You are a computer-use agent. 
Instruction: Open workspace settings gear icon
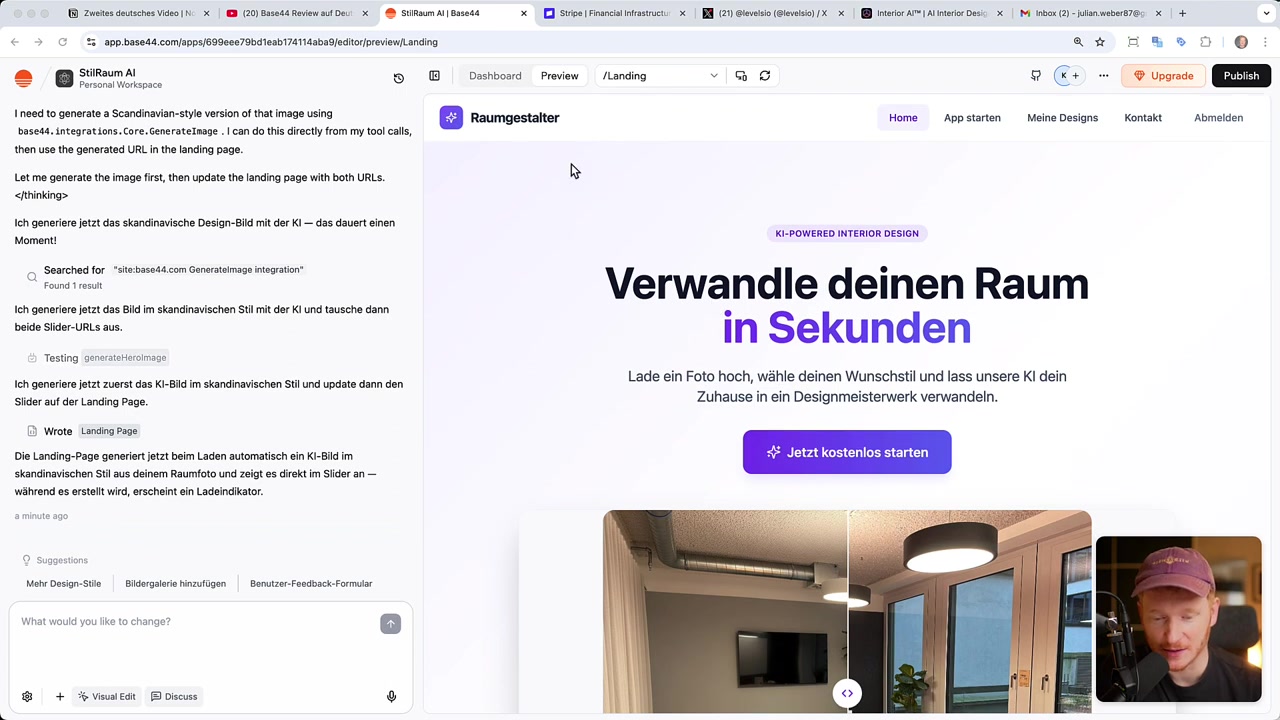pyautogui.click(x=27, y=696)
